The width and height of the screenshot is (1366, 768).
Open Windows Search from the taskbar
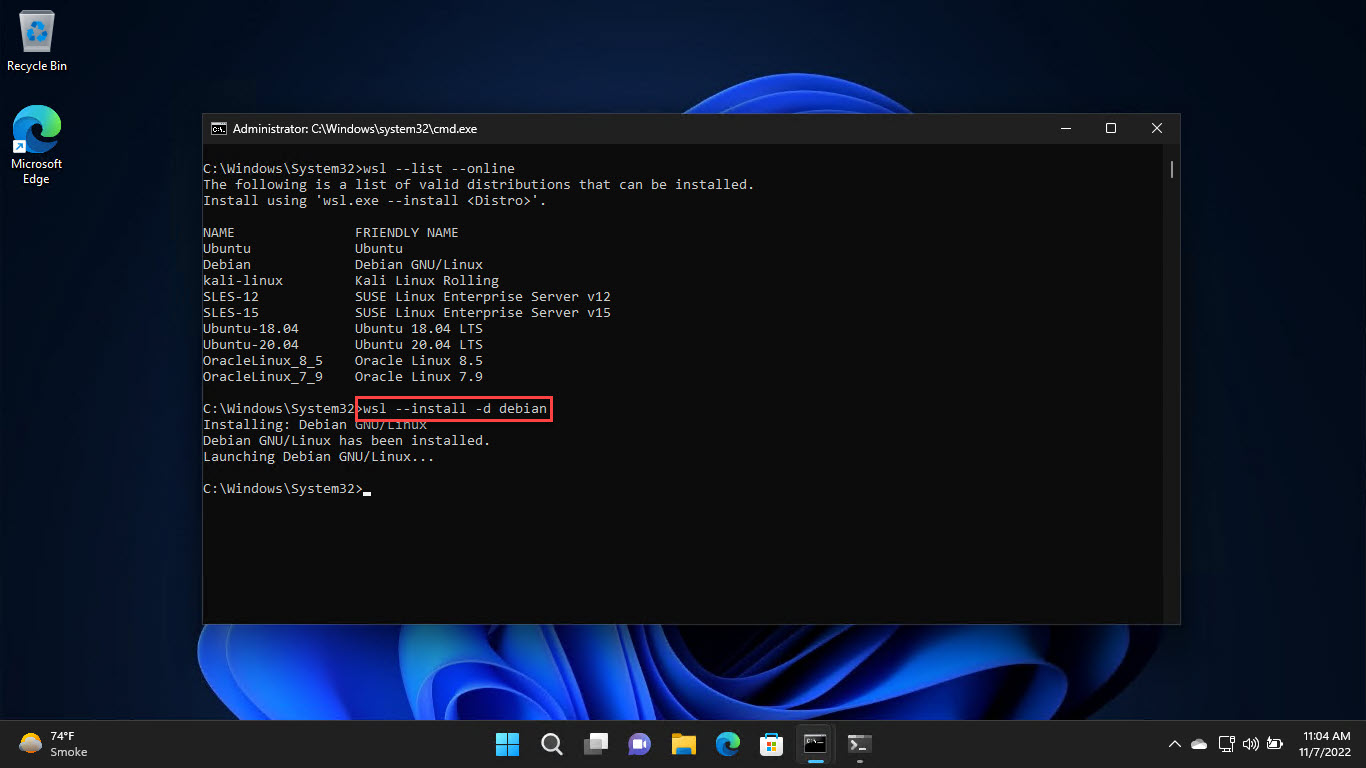pos(551,744)
